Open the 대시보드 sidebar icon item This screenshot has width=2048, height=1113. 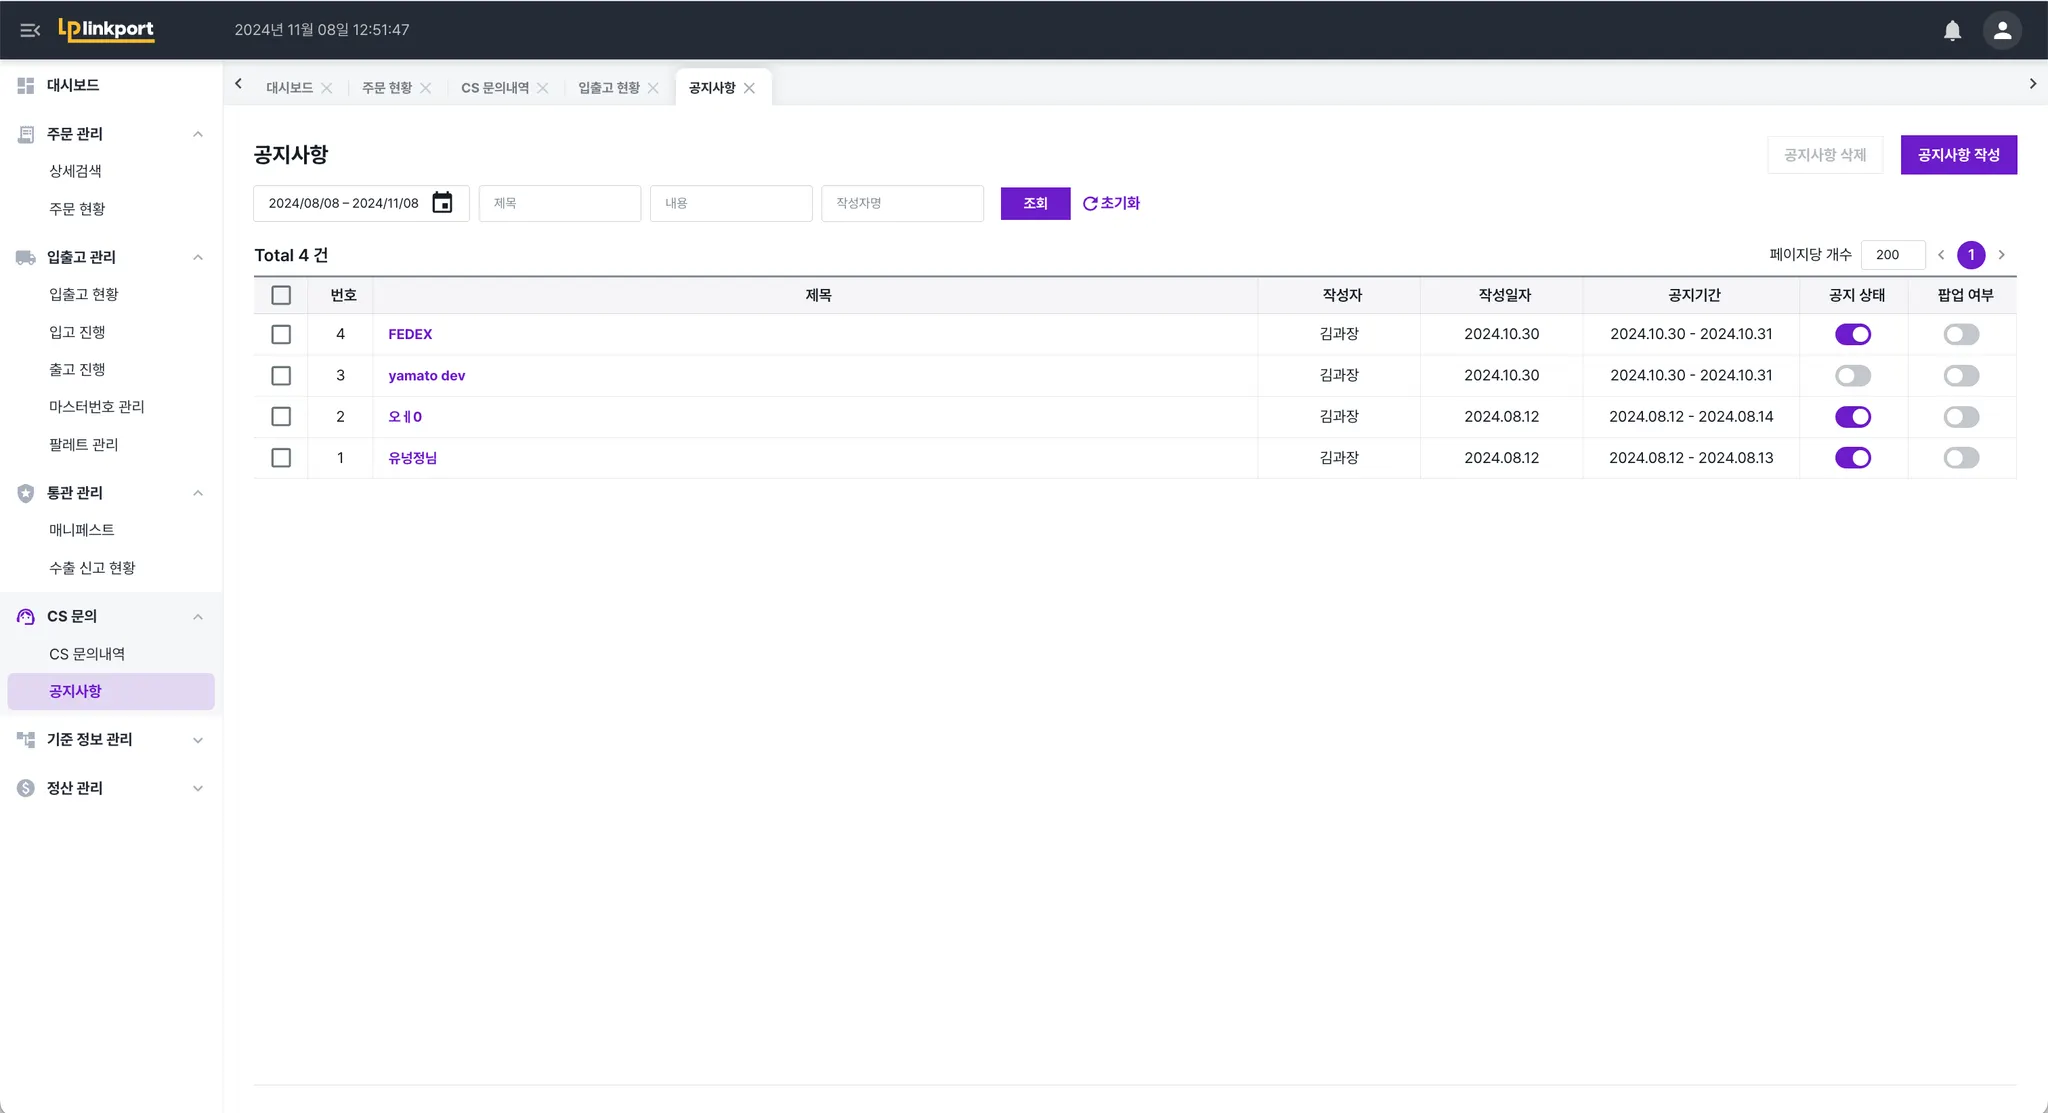coord(26,86)
